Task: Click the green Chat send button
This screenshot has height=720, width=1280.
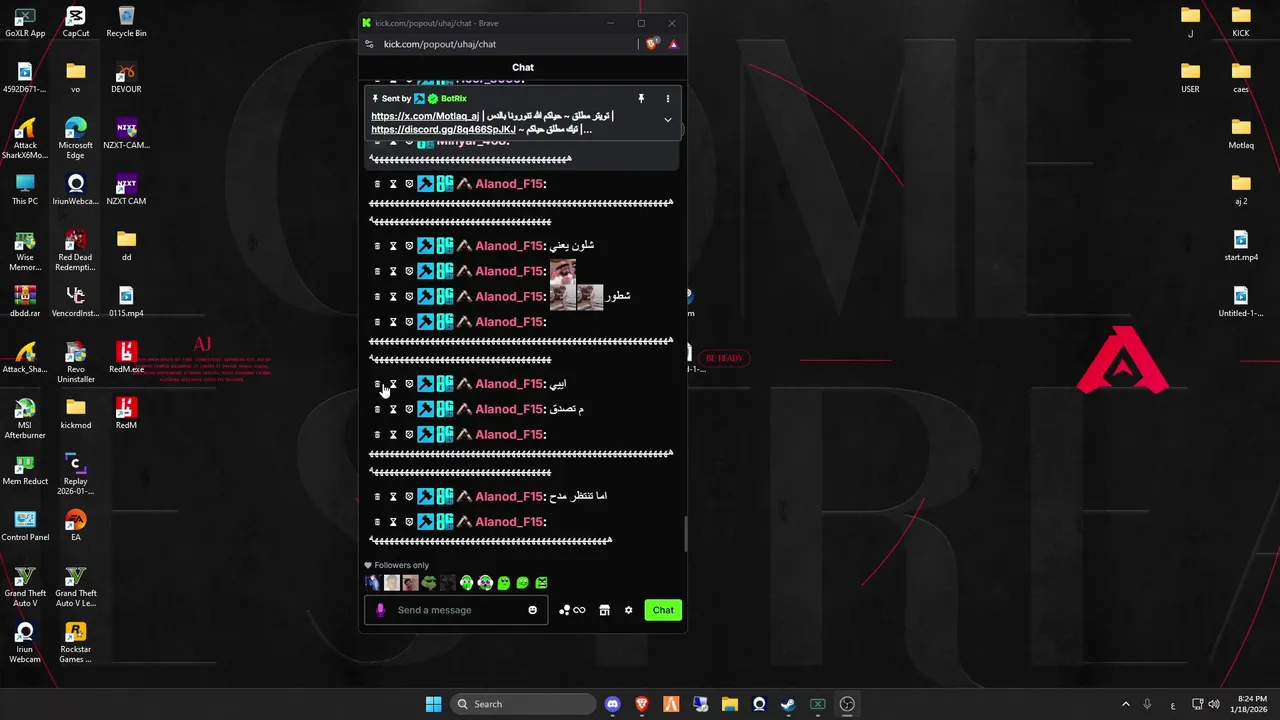Action: (663, 610)
